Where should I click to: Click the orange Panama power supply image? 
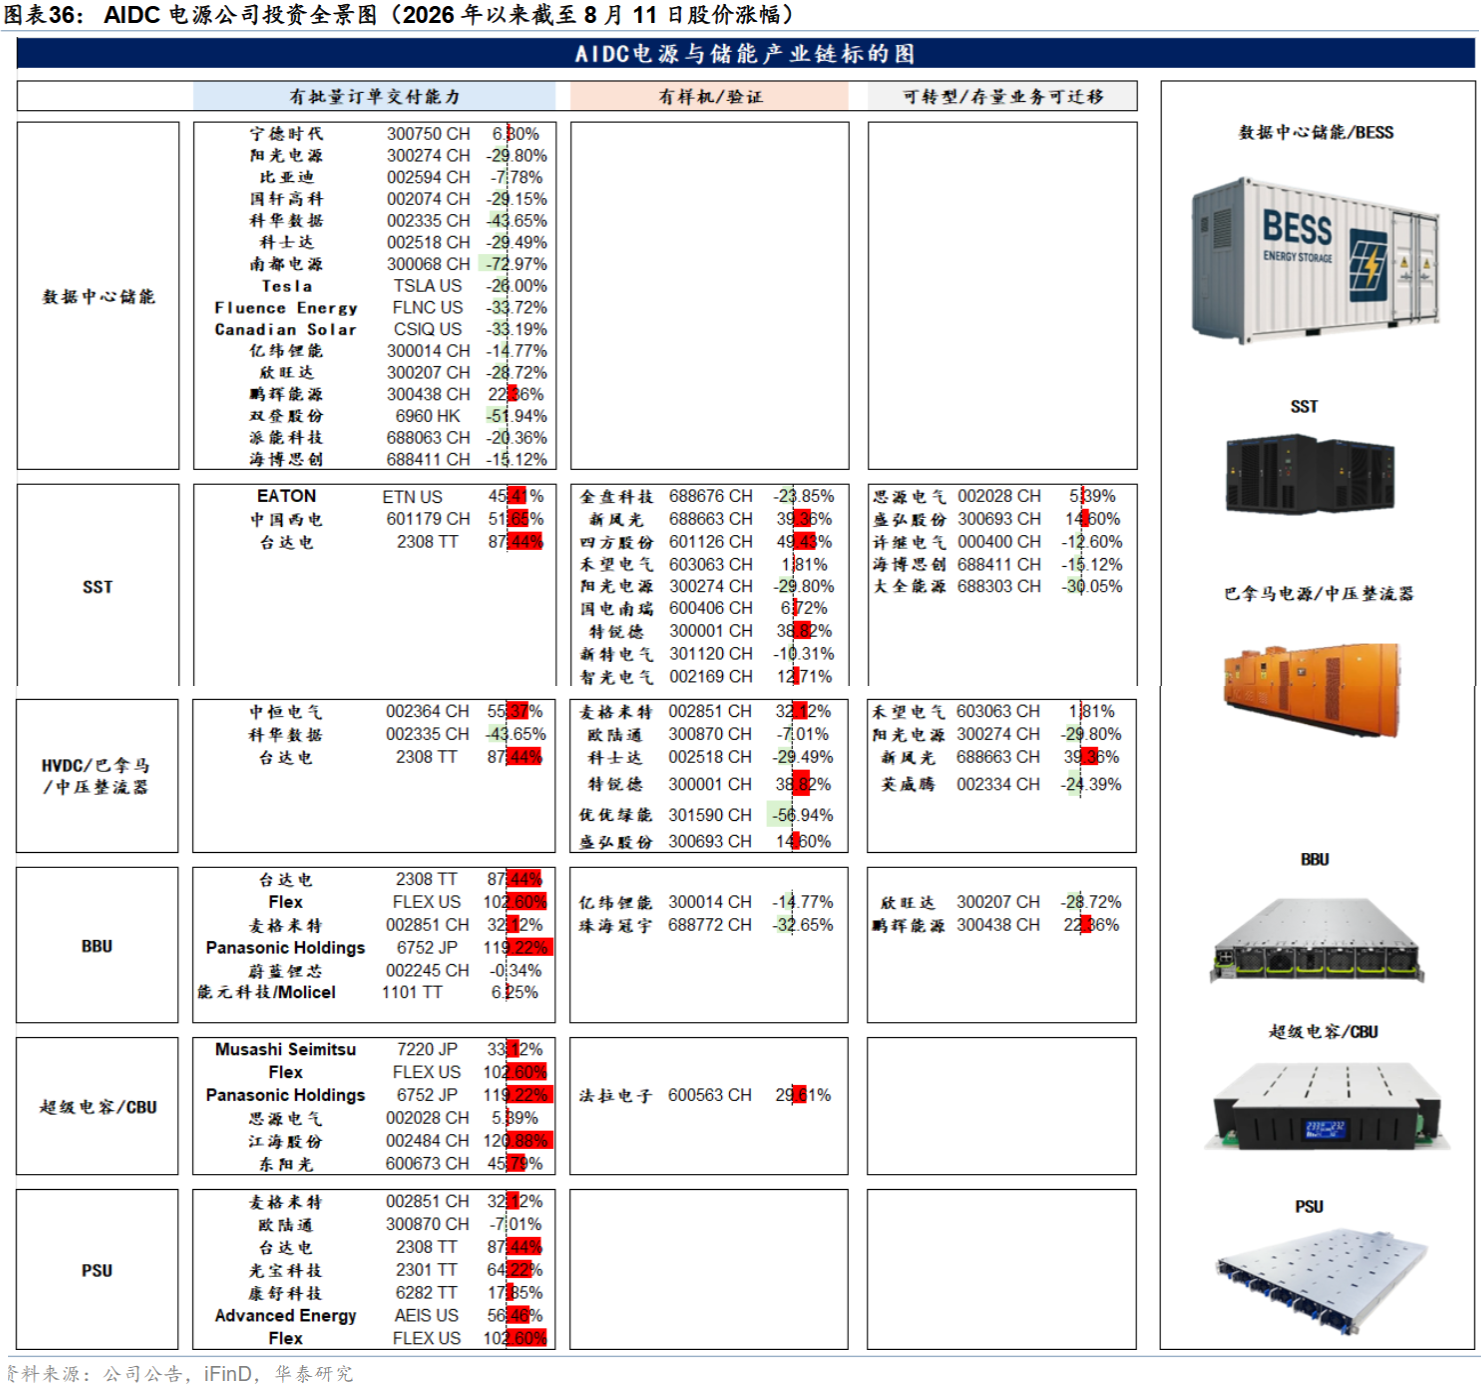coord(1310,690)
